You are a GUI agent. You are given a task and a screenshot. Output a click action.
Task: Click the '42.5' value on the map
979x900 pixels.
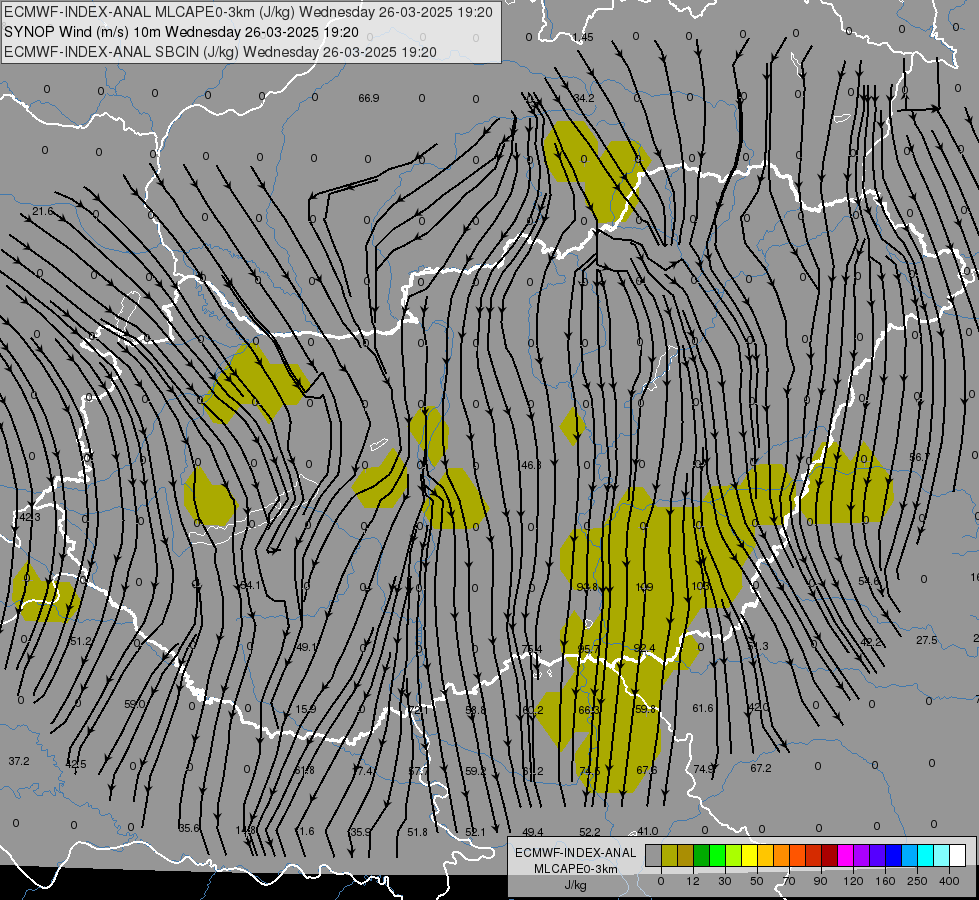(x=76, y=764)
